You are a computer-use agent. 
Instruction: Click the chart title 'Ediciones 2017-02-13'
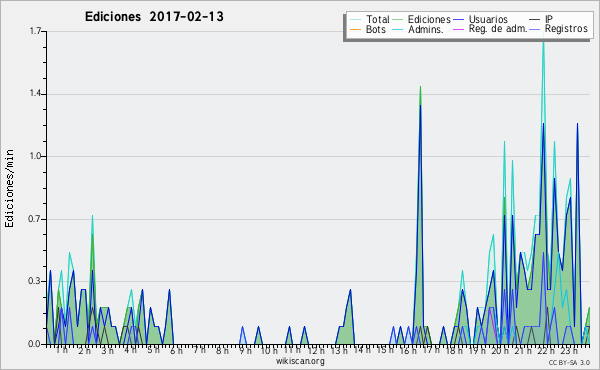[x=154, y=17]
